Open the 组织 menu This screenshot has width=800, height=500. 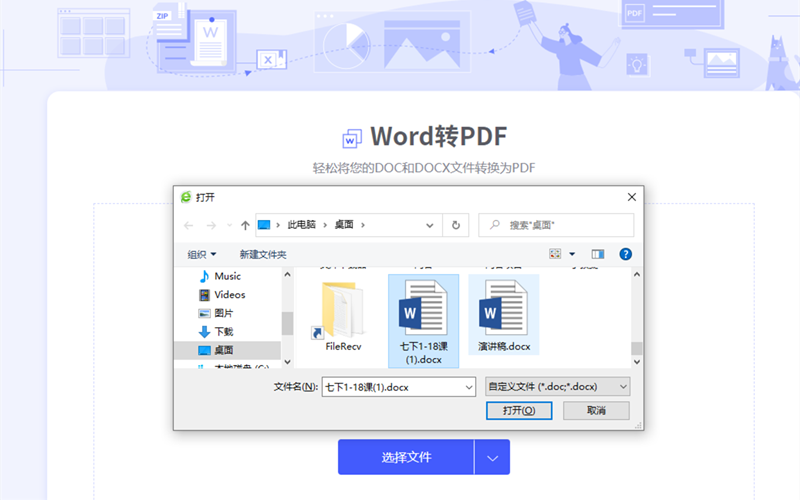(x=202, y=255)
